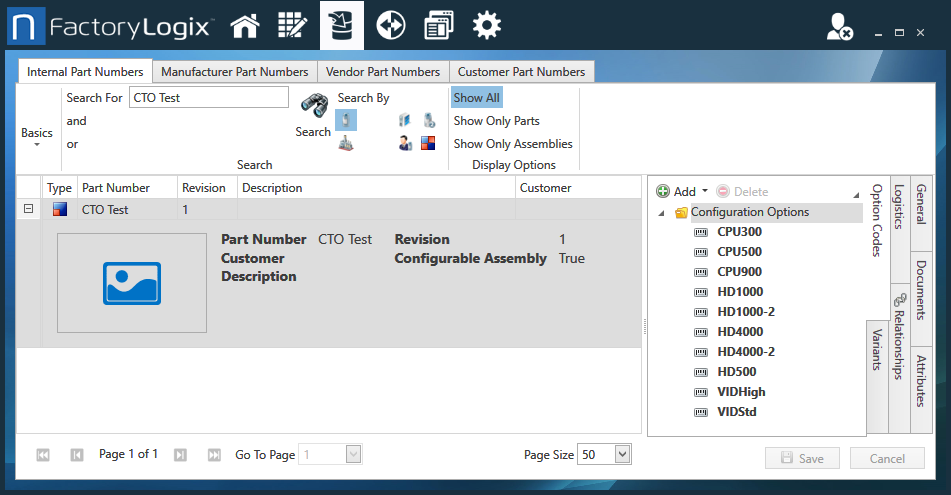951x495 pixels.
Task: Click the image placeholder for CTO Test
Action: click(x=132, y=283)
